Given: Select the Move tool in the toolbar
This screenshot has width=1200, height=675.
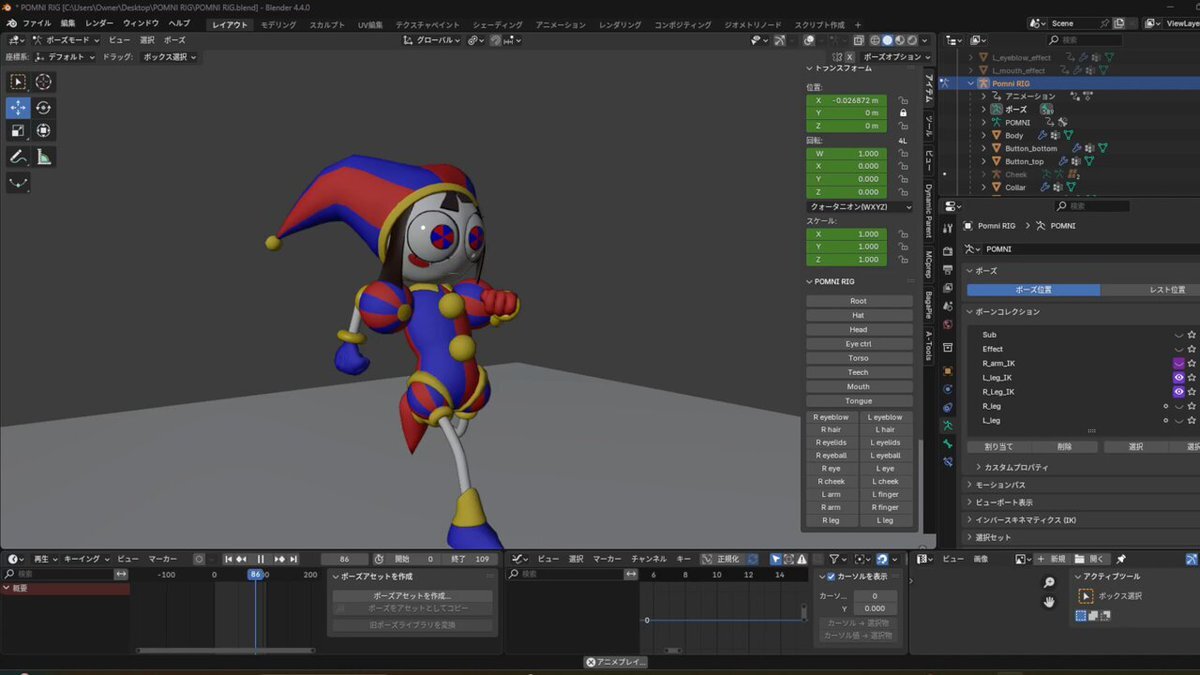Looking at the screenshot, I should [18, 108].
